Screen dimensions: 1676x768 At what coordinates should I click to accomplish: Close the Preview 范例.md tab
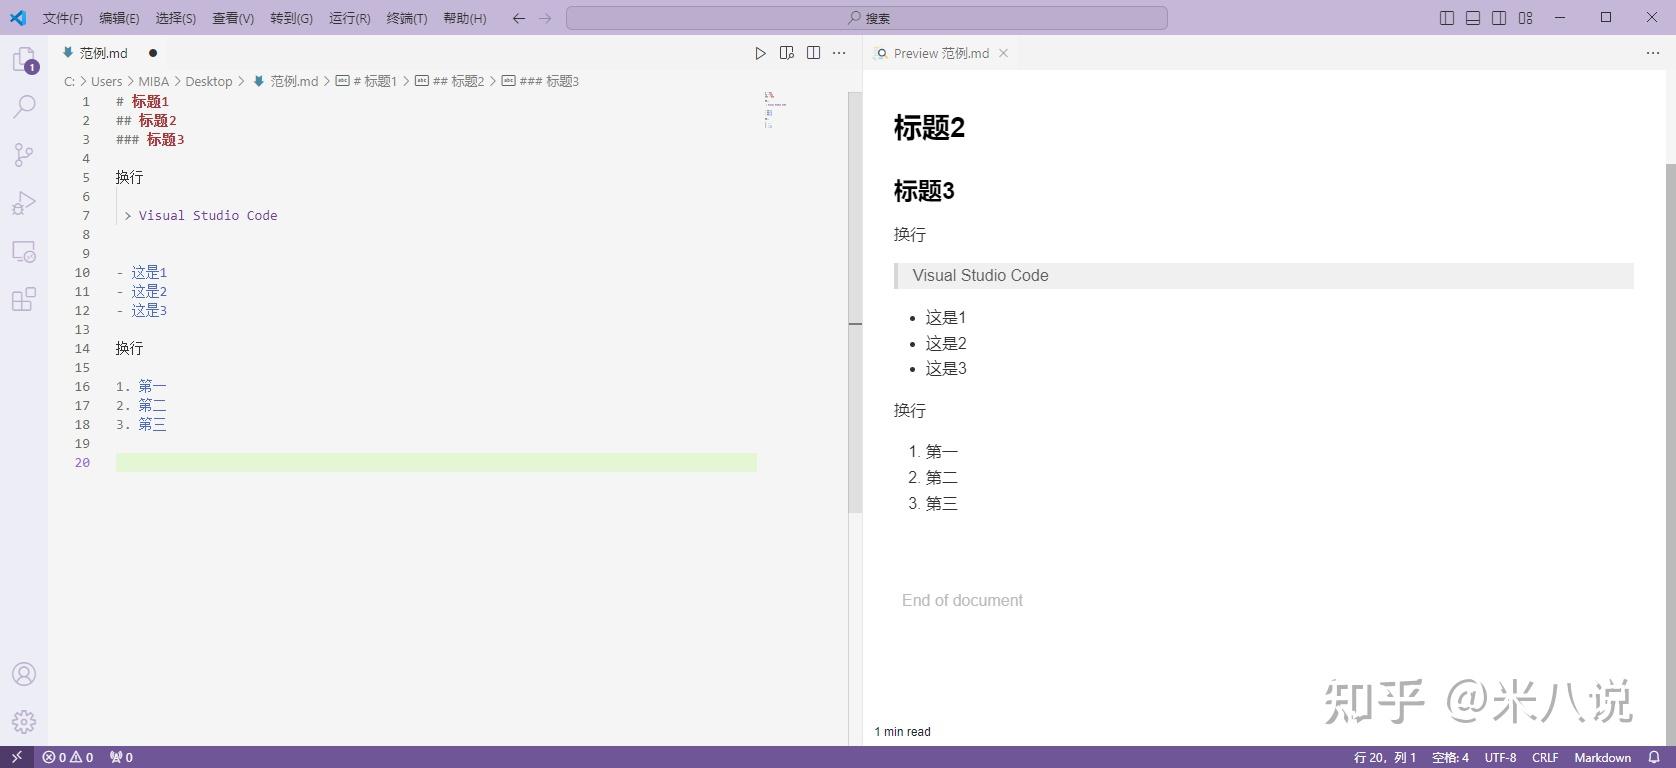click(x=1003, y=53)
